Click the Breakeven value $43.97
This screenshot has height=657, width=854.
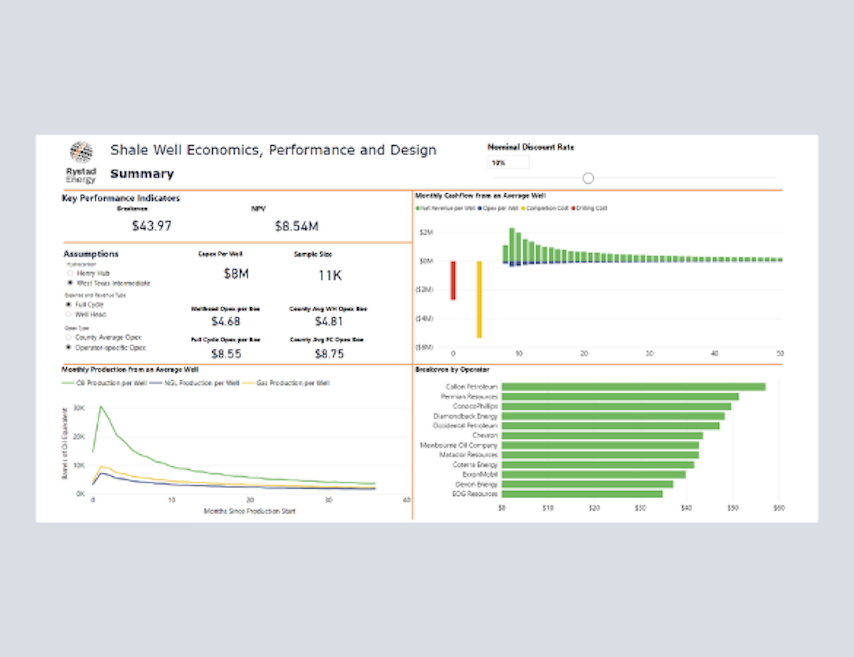(152, 226)
